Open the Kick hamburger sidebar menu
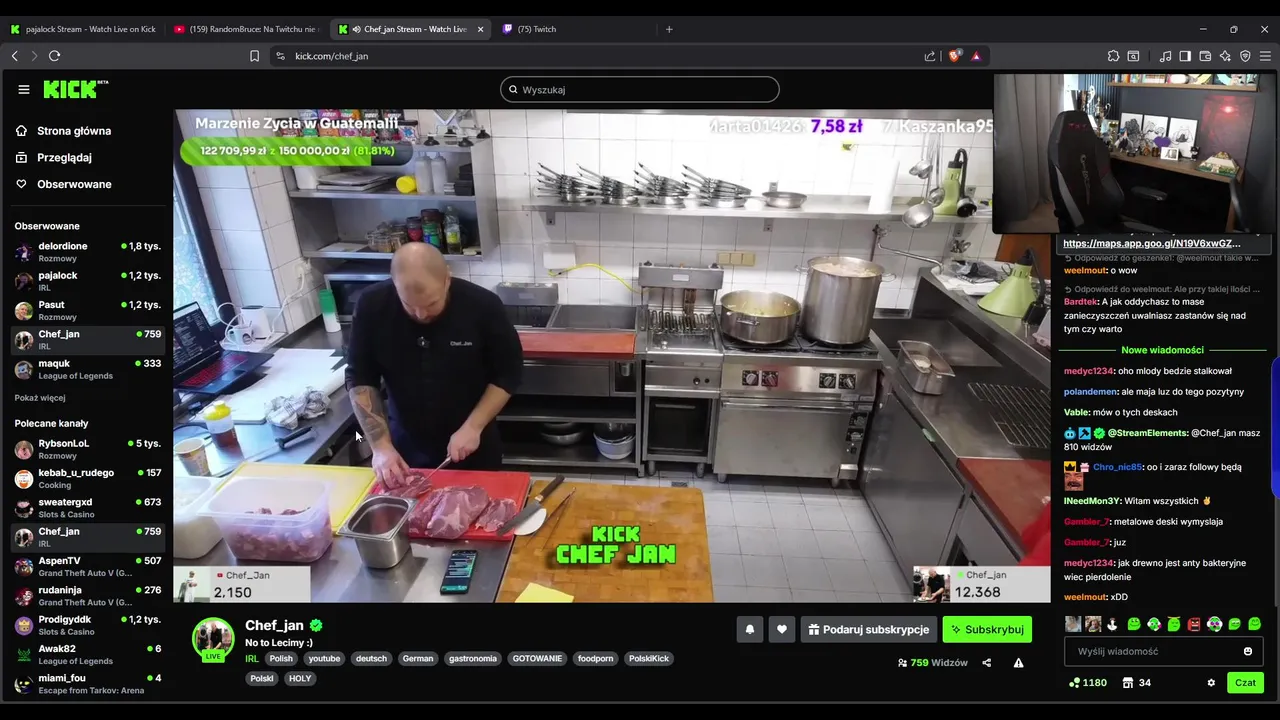The height and width of the screenshot is (720, 1280). pyautogui.click(x=24, y=89)
